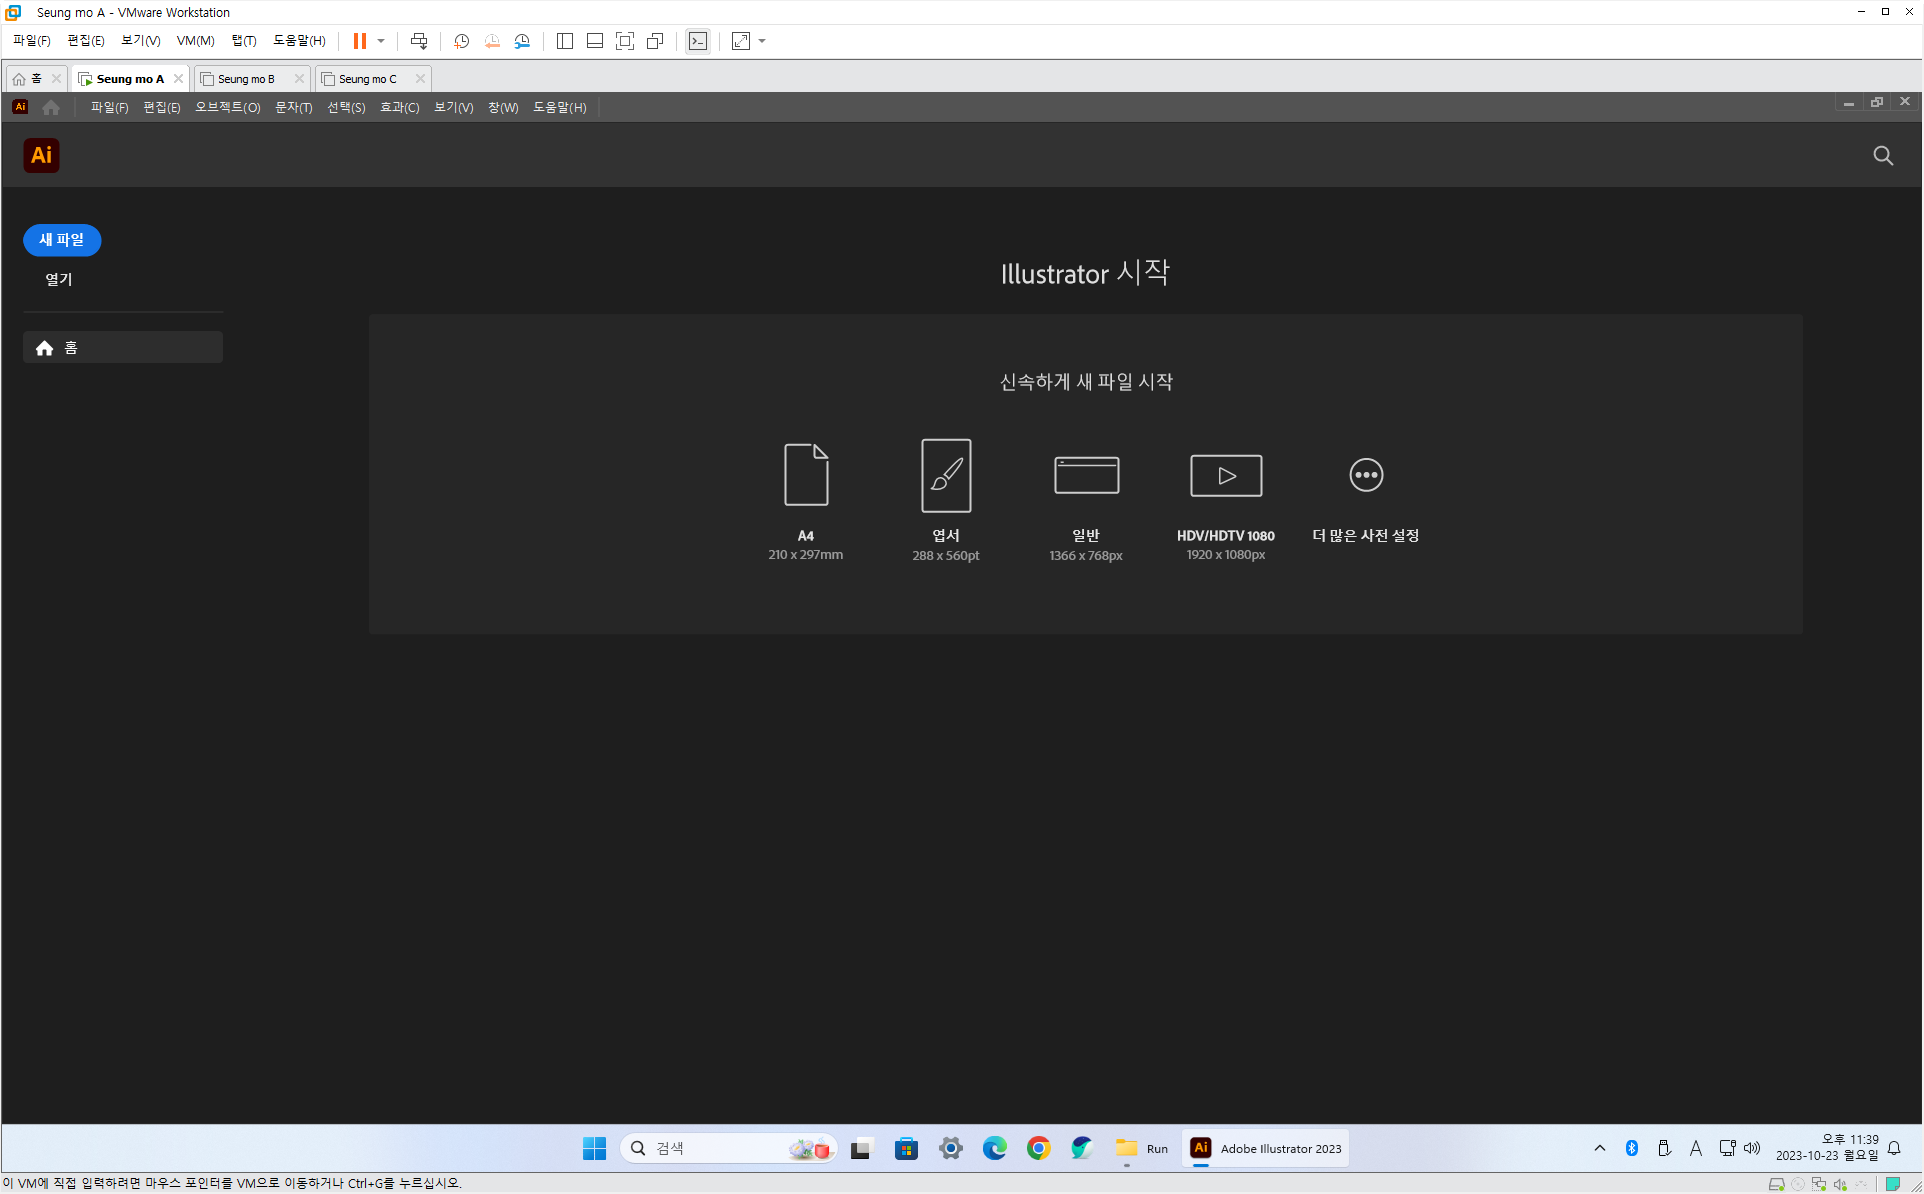Show hidden system tray icons chevron
This screenshot has height=1194, width=1924.
pos(1600,1148)
